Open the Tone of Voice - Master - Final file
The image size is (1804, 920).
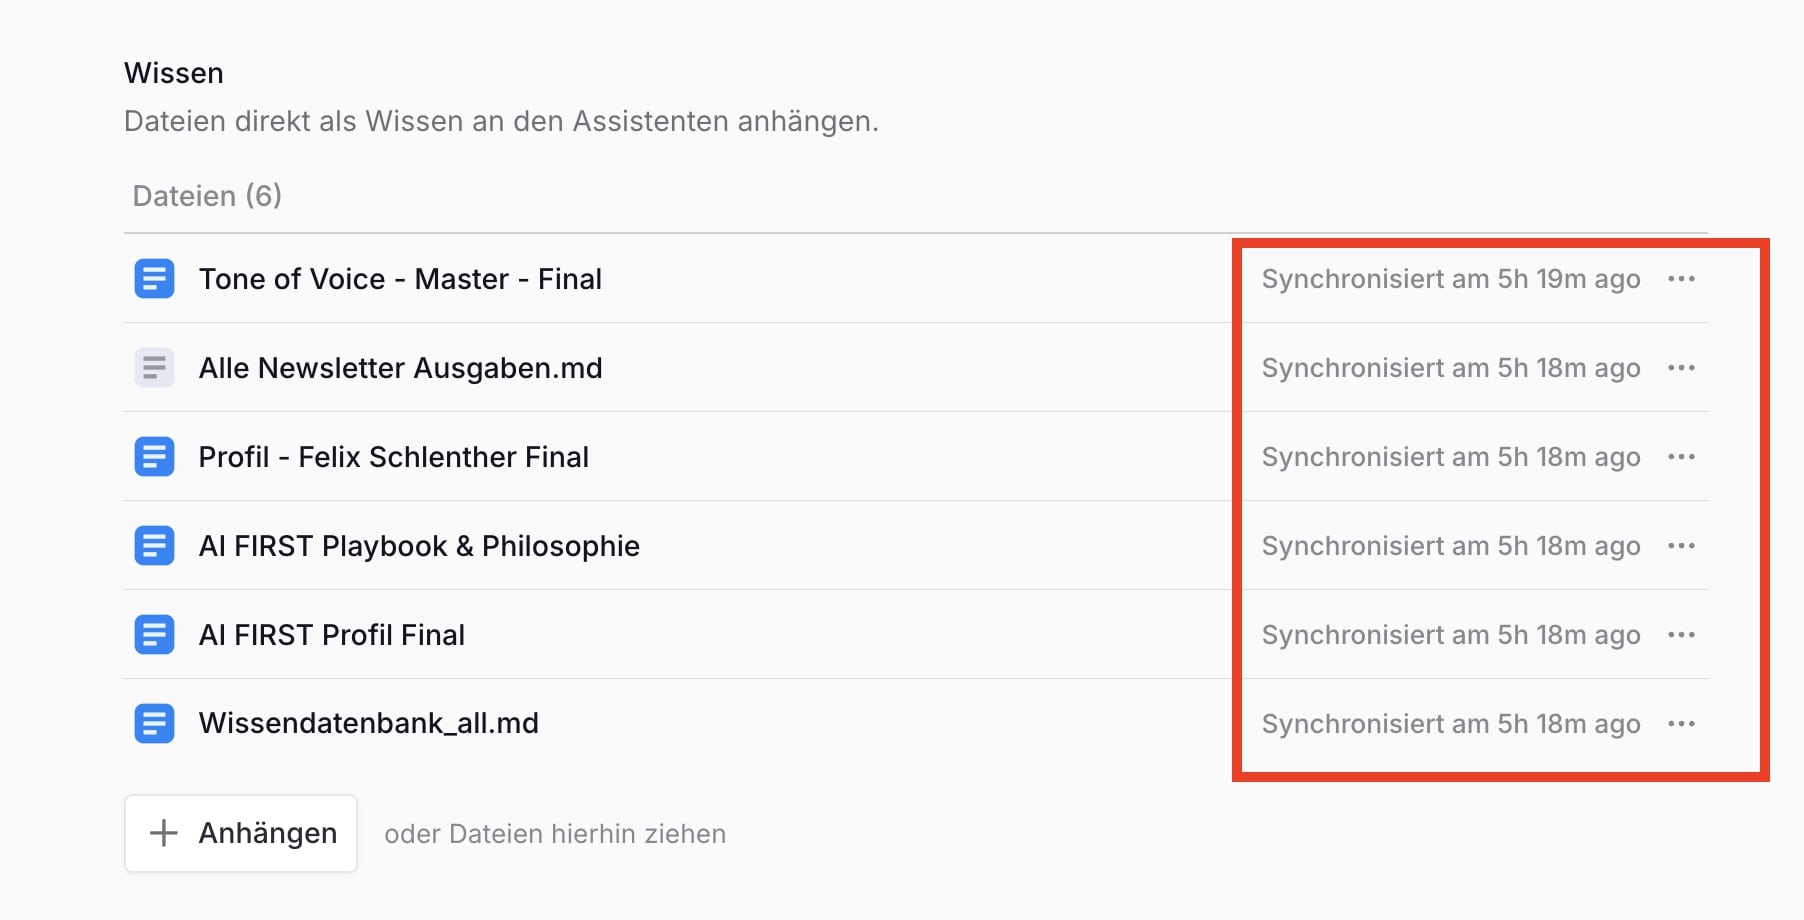(400, 279)
